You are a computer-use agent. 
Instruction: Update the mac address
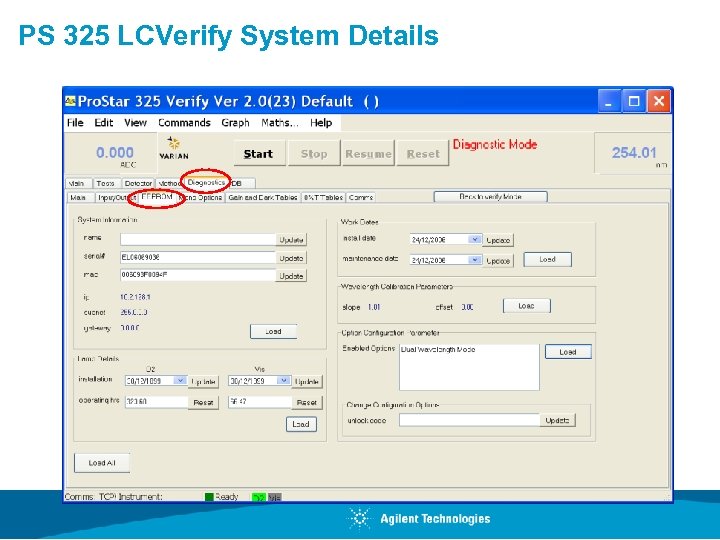291,276
